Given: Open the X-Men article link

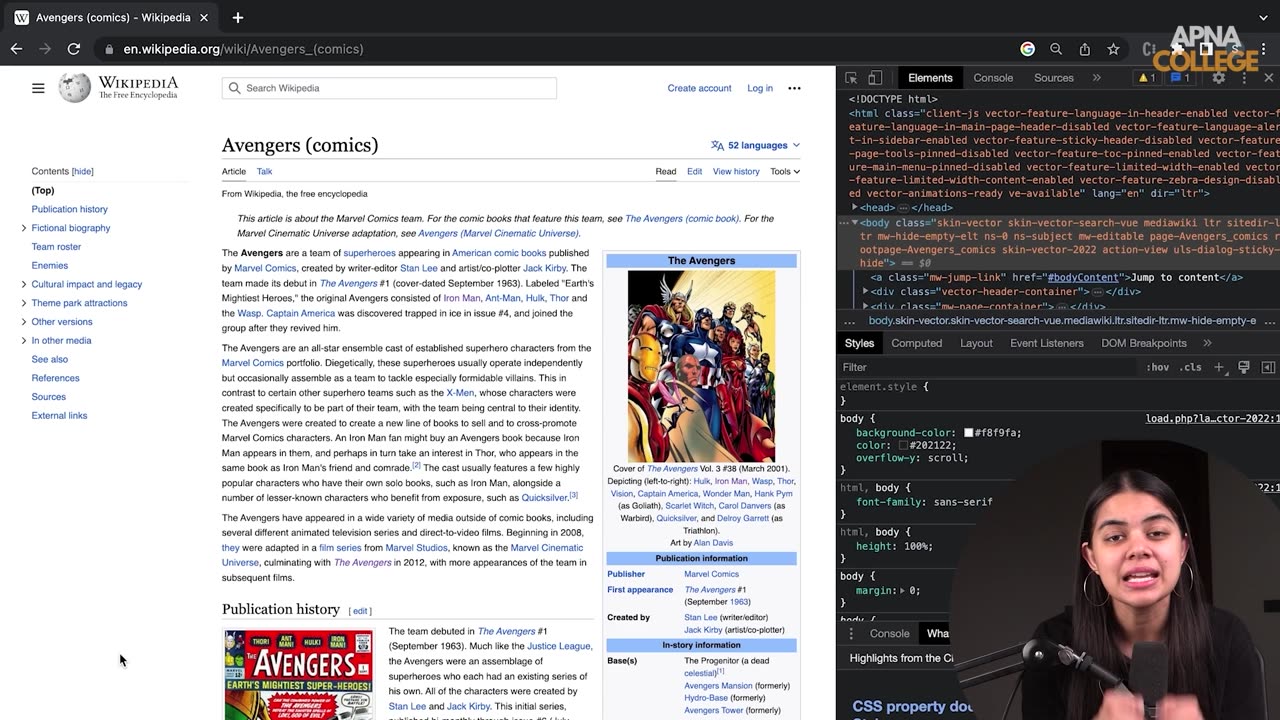Looking at the screenshot, I should 460,393.
